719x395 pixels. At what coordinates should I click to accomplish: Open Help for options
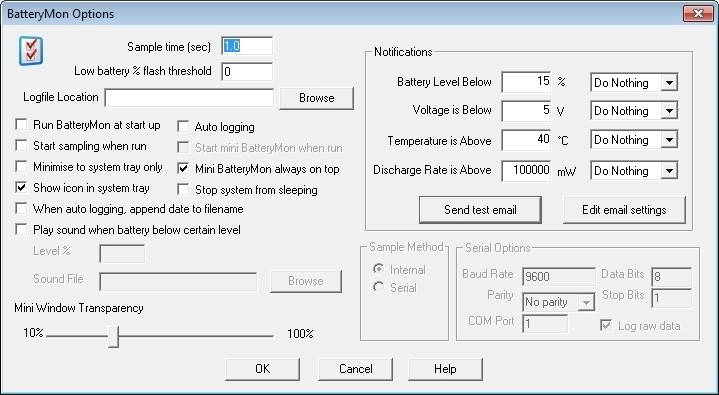point(445,369)
